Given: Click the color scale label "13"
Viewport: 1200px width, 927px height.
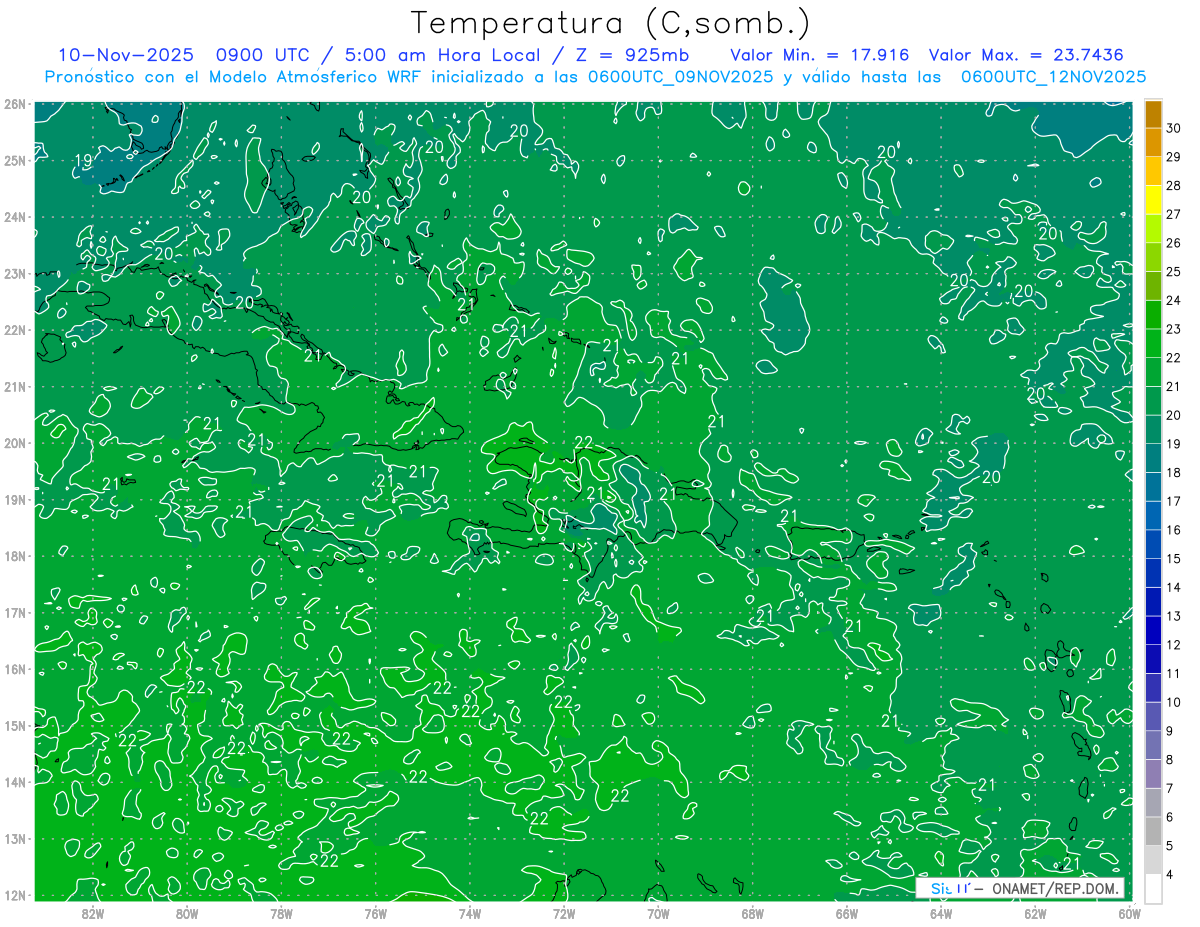Looking at the screenshot, I should (x=1173, y=616).
